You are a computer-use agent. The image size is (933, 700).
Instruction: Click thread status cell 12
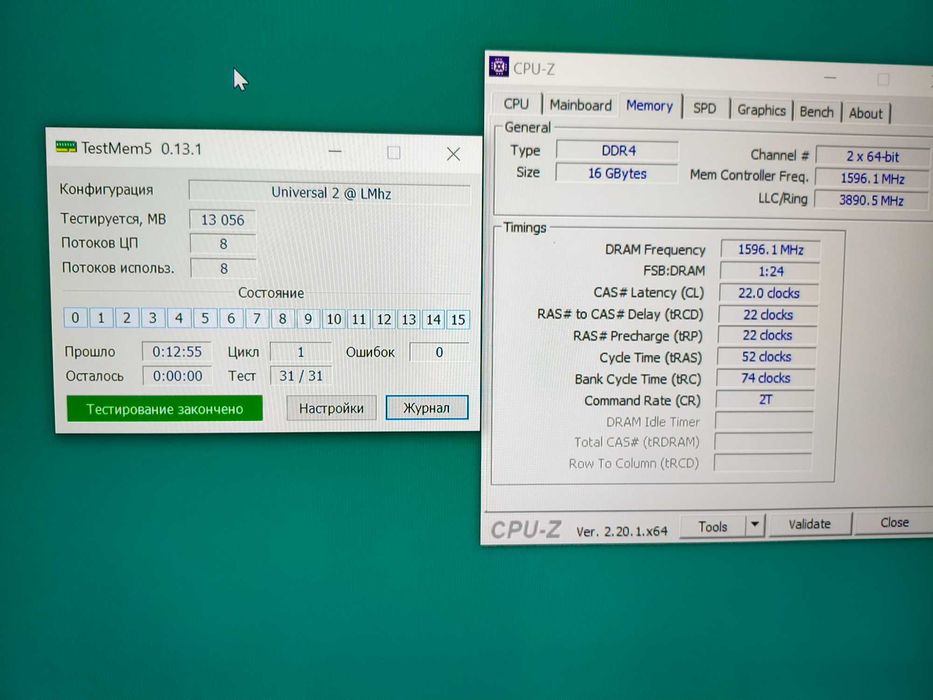(384, 320)
